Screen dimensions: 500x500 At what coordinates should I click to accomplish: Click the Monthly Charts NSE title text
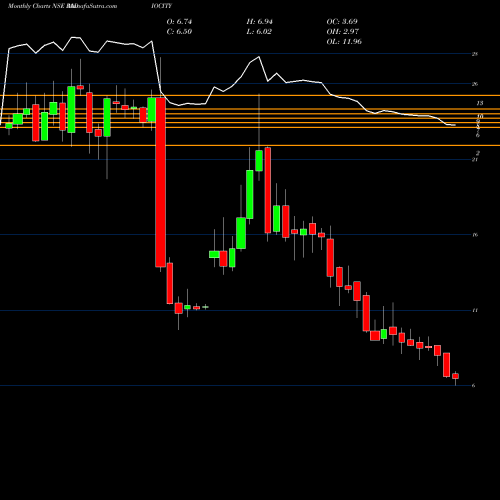[x=37, y=6]
